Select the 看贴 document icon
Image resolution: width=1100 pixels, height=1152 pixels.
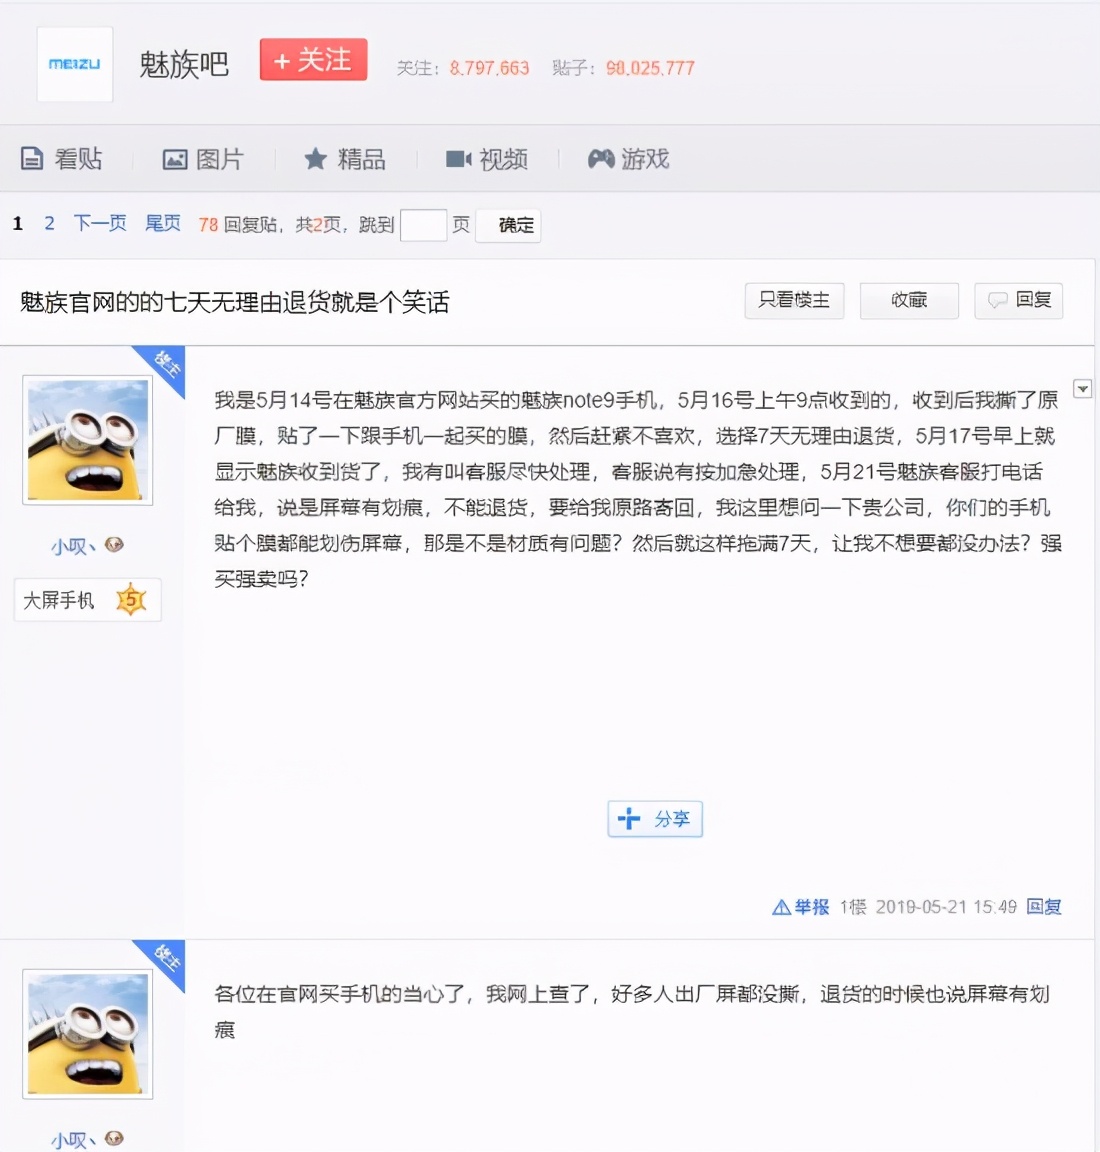[x=31, y=158]
